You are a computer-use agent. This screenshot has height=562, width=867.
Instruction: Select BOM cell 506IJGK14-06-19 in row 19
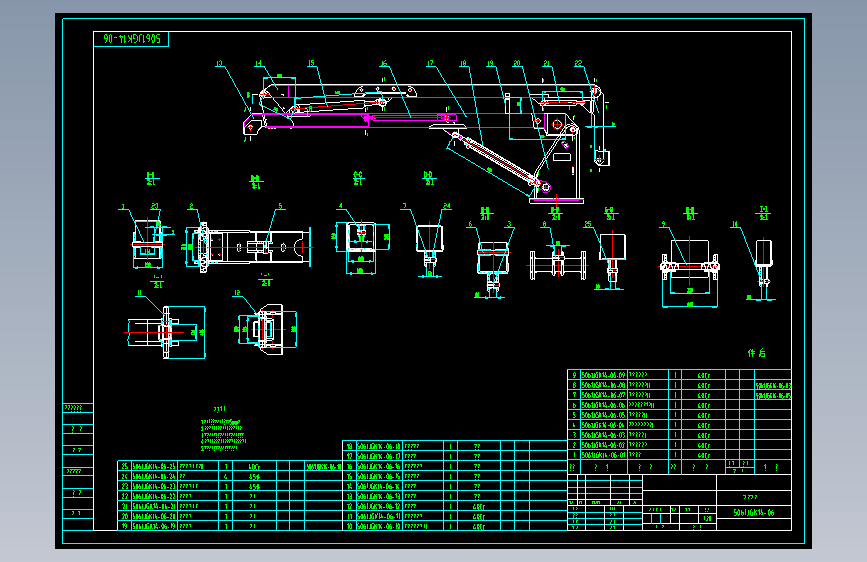click(154, 526)
